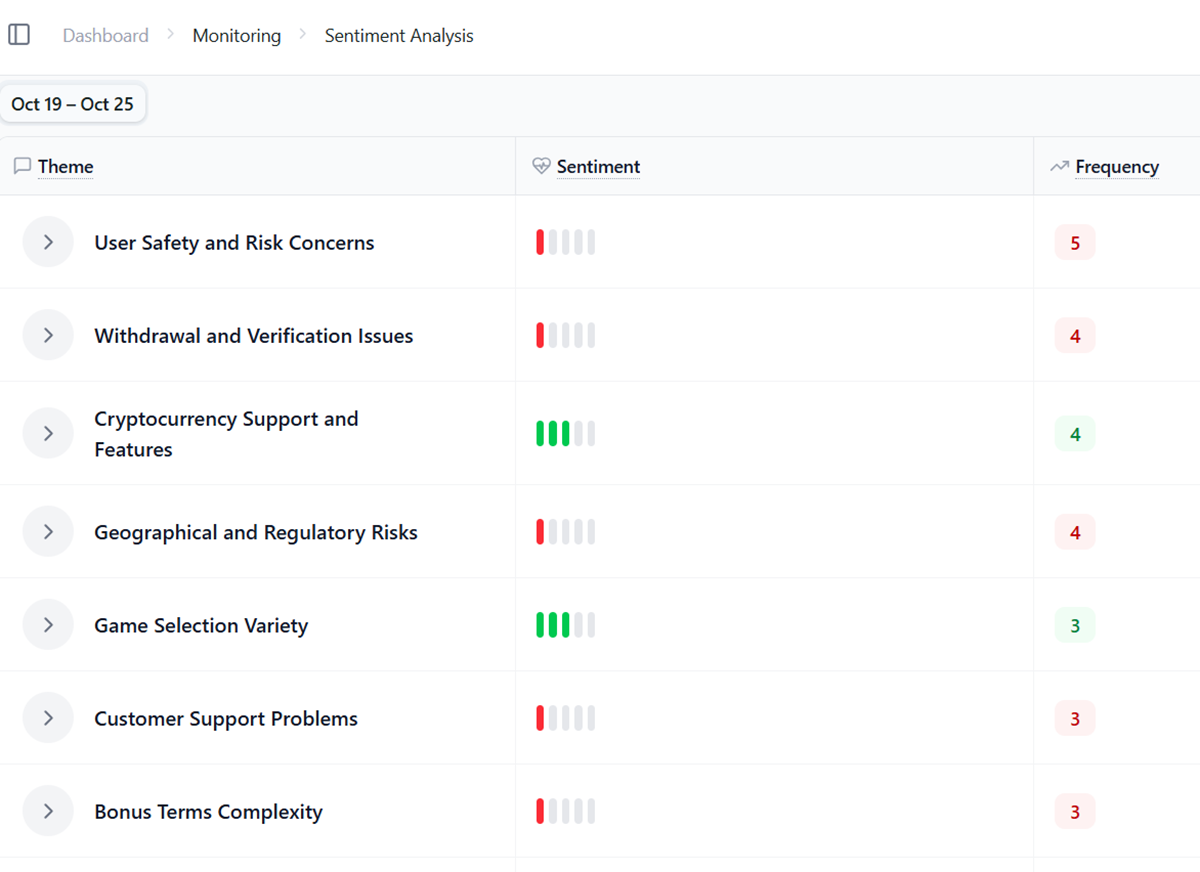This screenshot has width=1200, height=872.
Task: Click the Bonus Terms Complexity theme
Action: (x=208, y=812)
